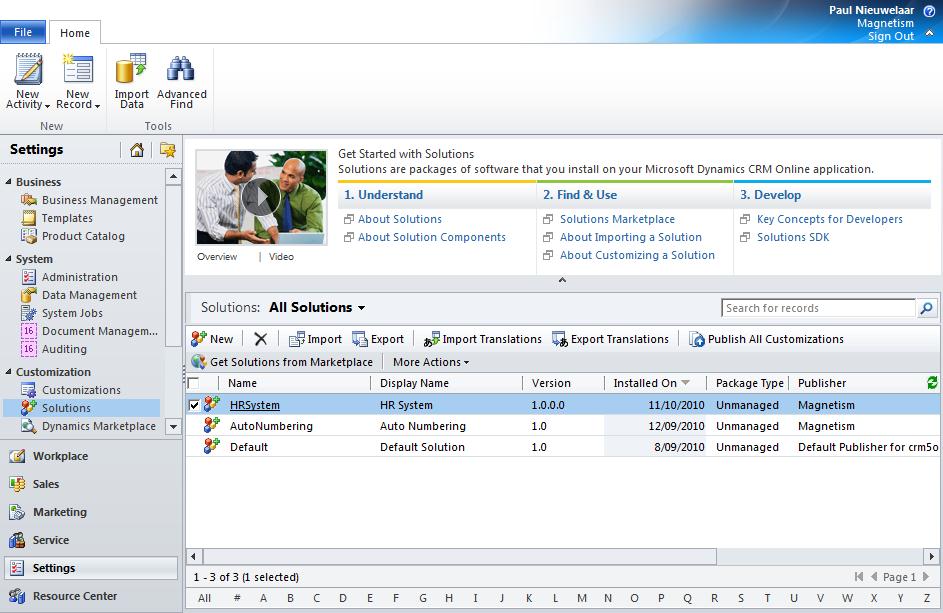The width and height of the screenshot is (943, 613).
Task: Click Get Solutions from Marketplace
Action: coord(282,362)
